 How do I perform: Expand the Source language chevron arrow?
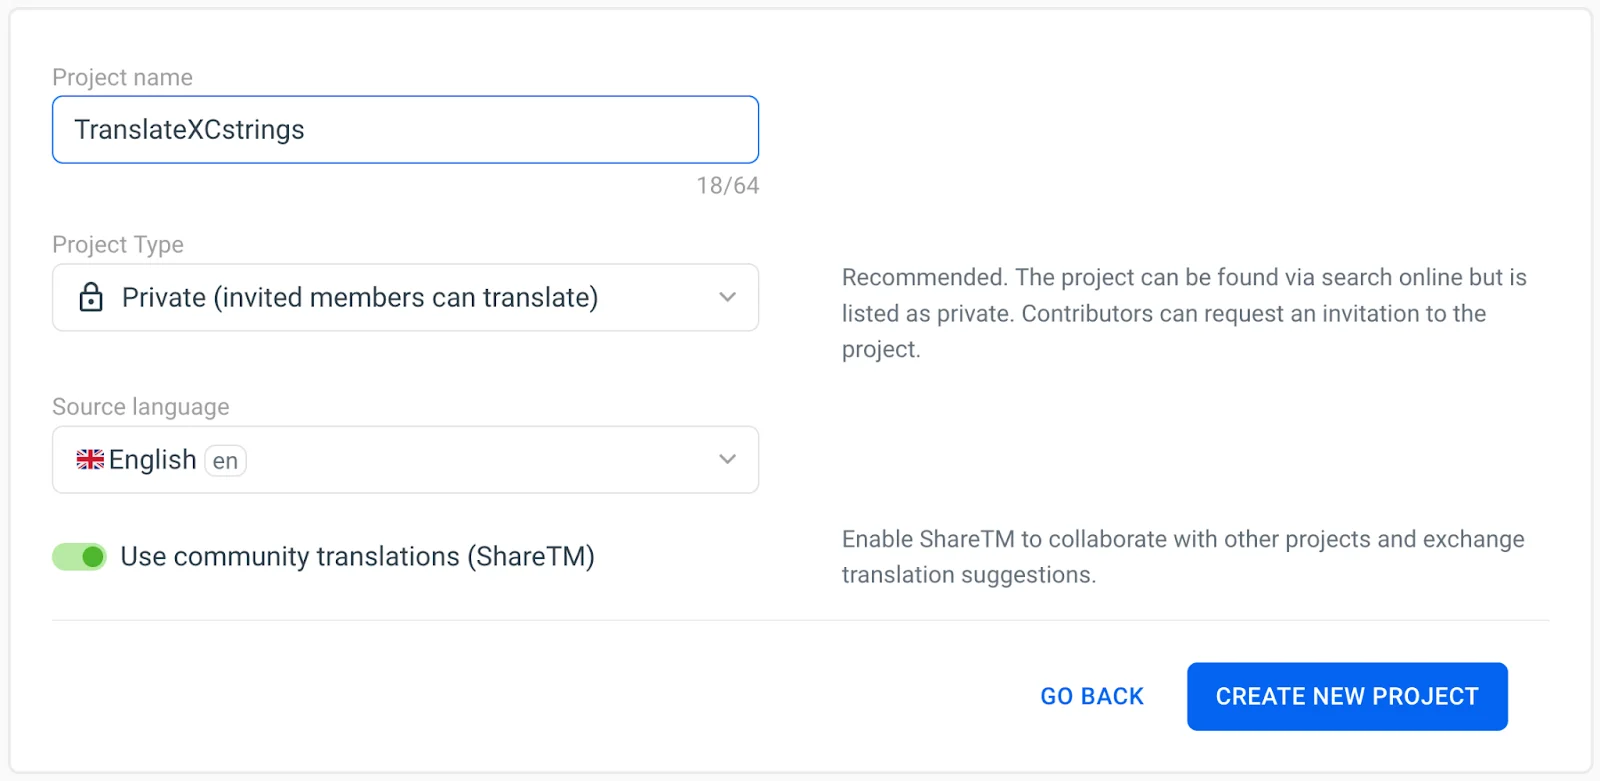coord(727,460)
